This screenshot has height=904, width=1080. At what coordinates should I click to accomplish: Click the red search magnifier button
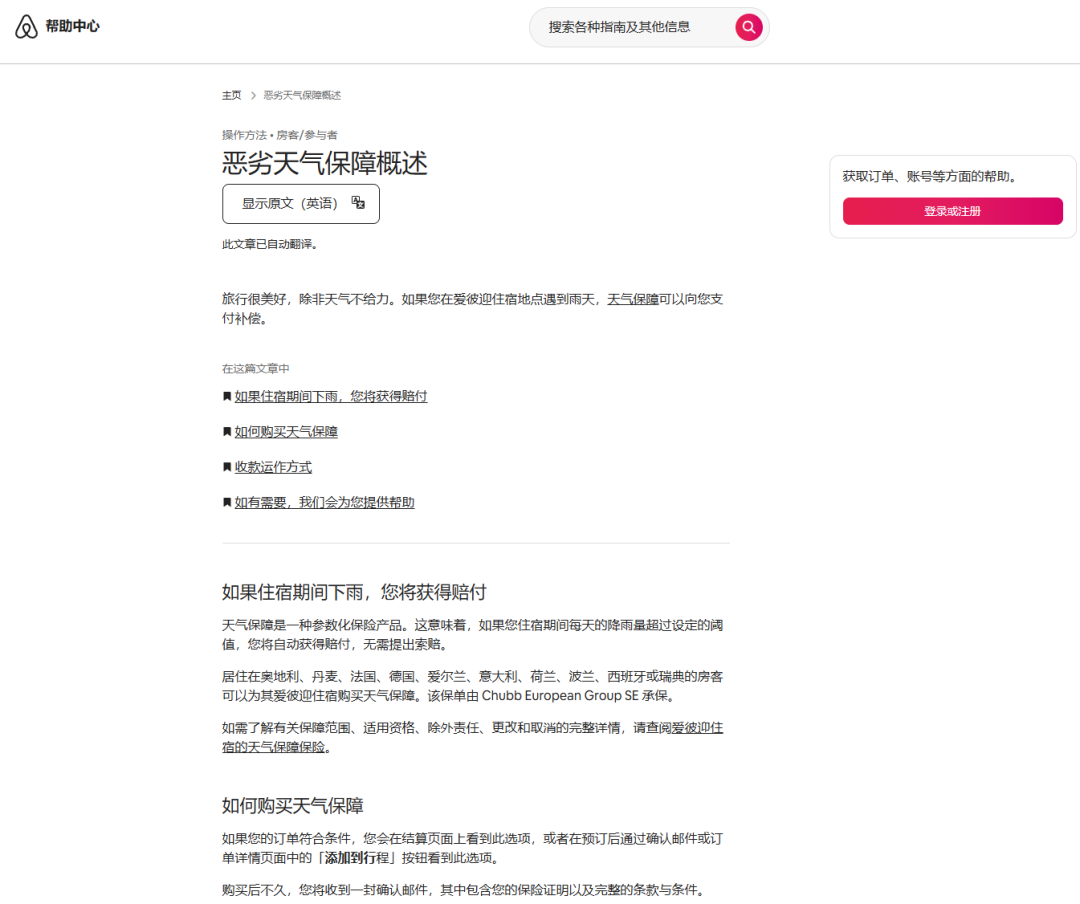(748, 28)
